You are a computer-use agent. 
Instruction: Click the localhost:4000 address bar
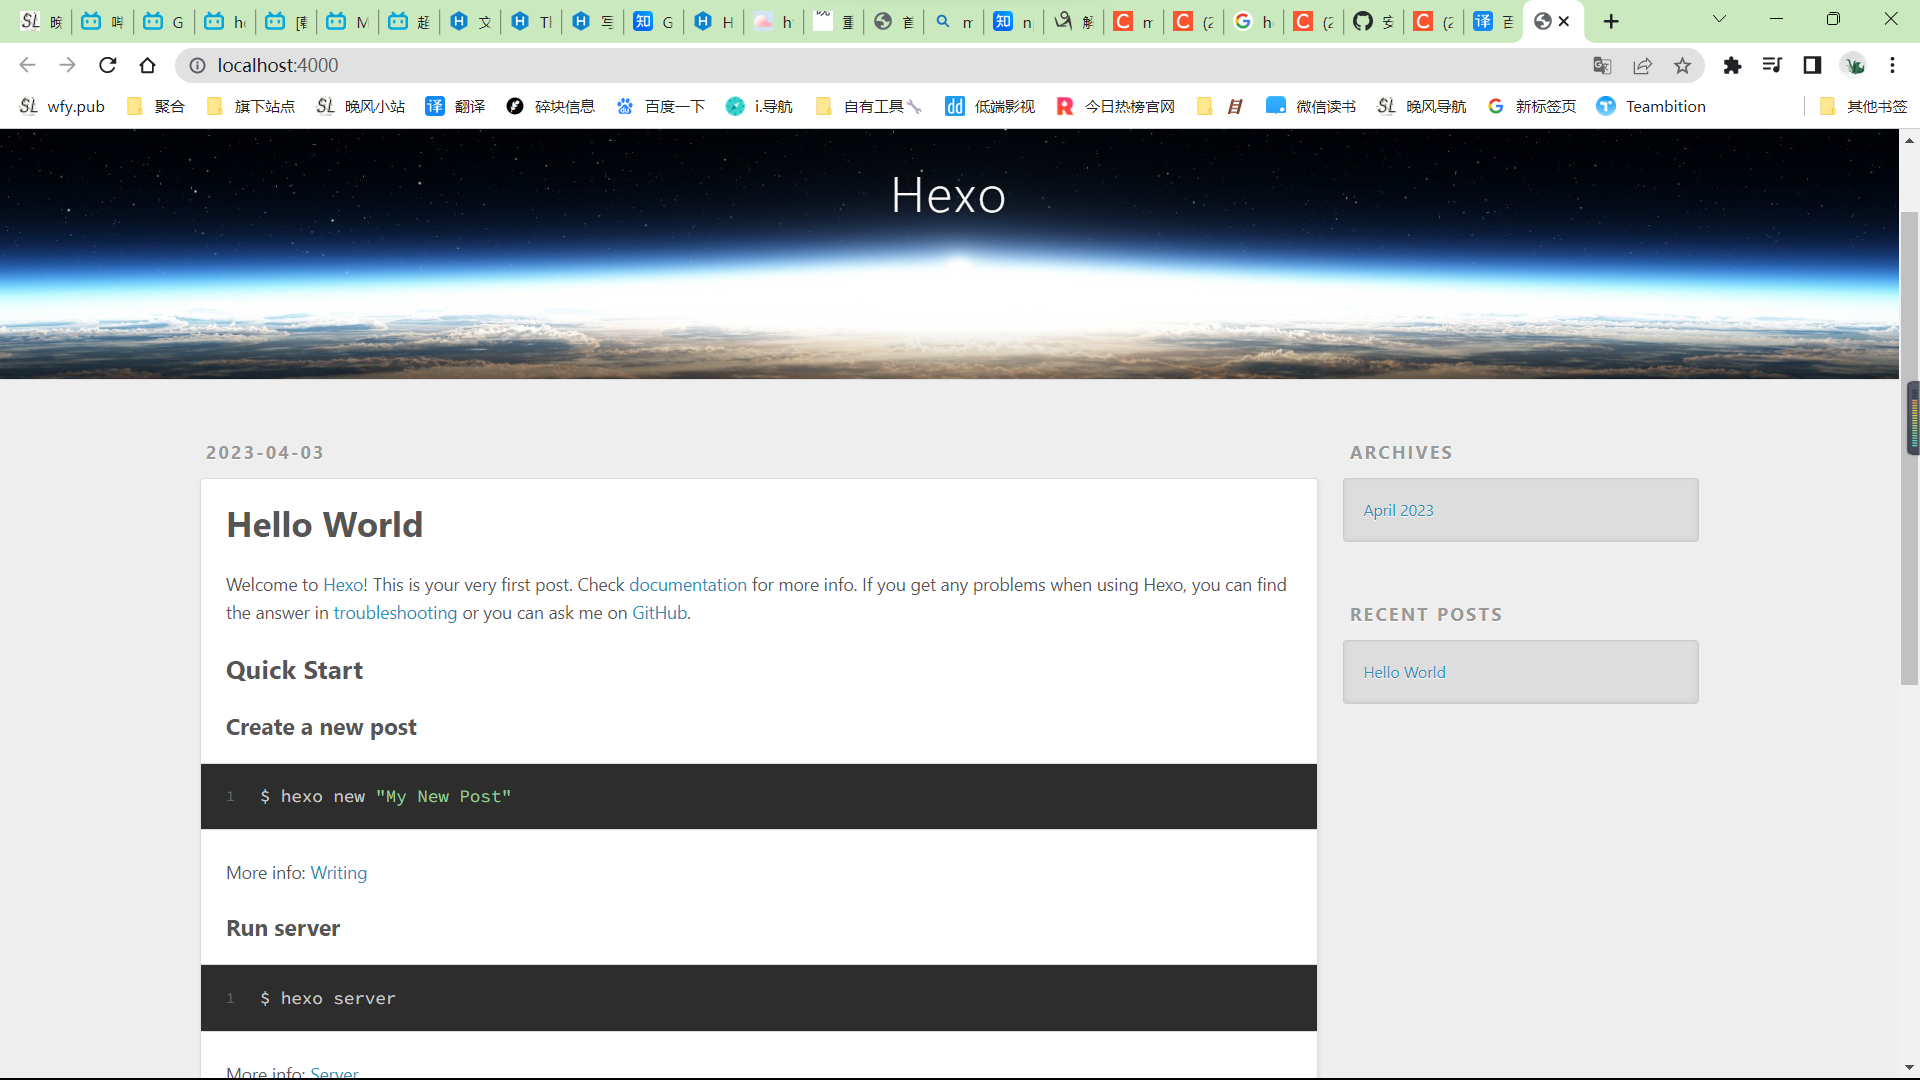(x=880, y=65)
